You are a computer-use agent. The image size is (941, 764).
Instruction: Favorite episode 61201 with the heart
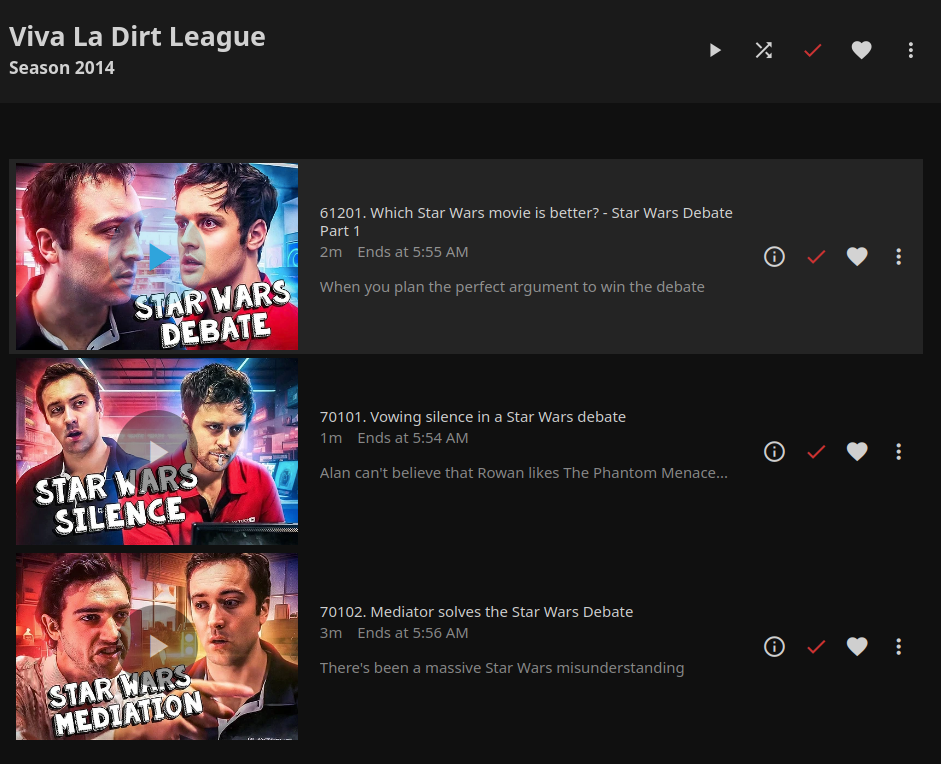(x=857, y=257)
